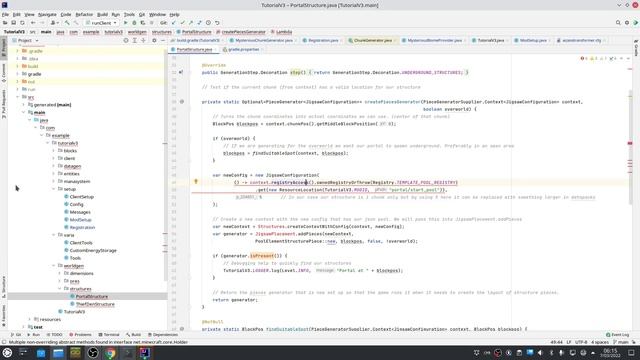Screen dimensions: 640x360
Task: Collapse the src folder in tree
Action: pos(18,97)
